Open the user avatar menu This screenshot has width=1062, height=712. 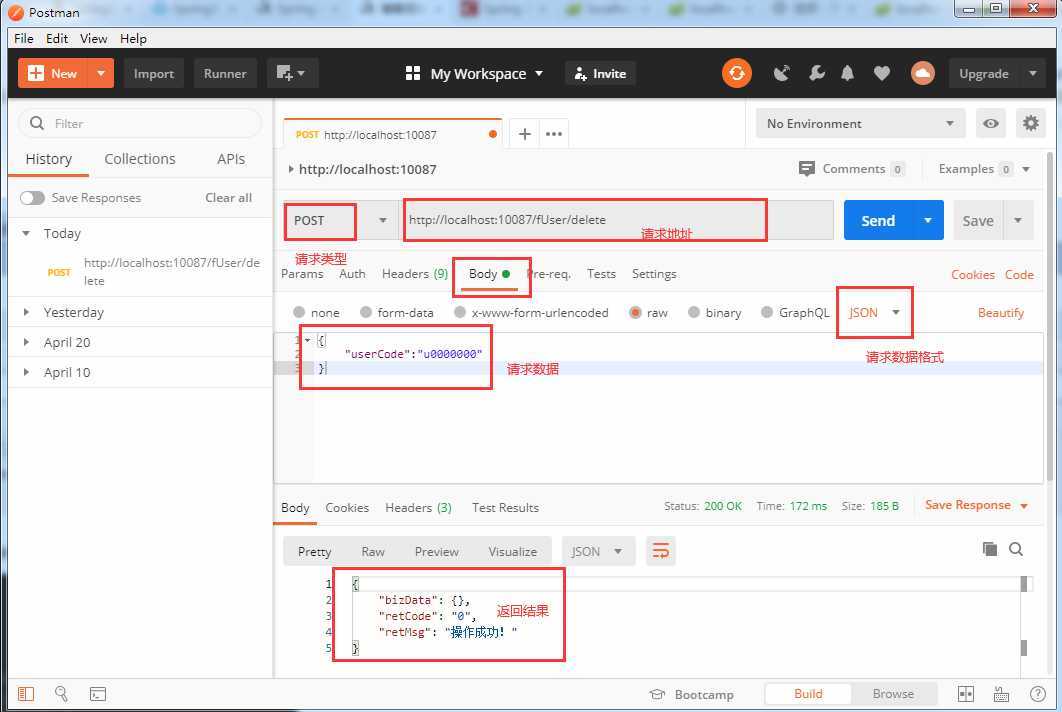point(922,73)
